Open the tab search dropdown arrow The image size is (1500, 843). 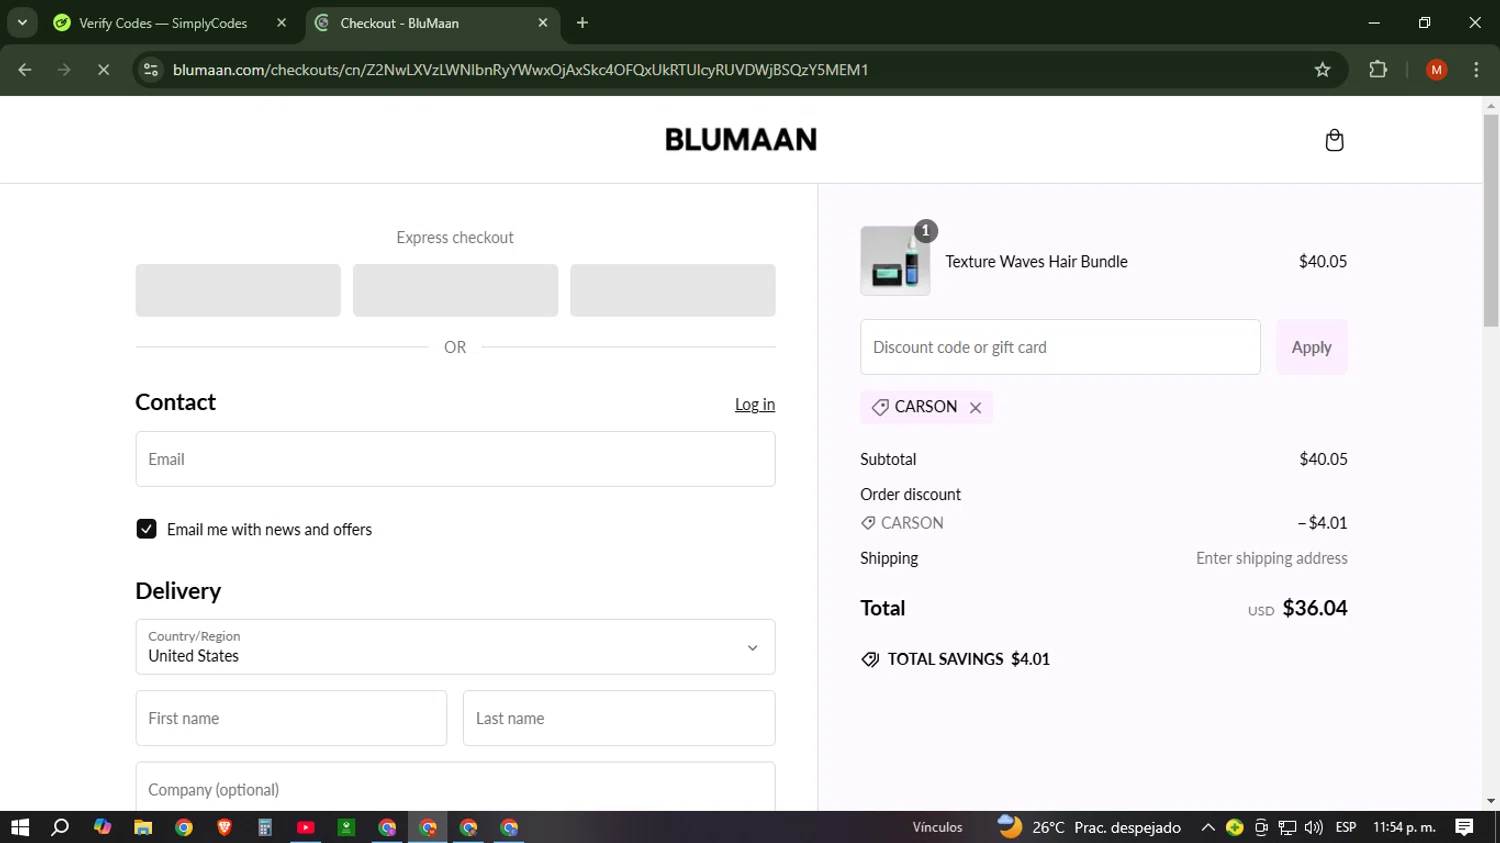coord(22,23)
